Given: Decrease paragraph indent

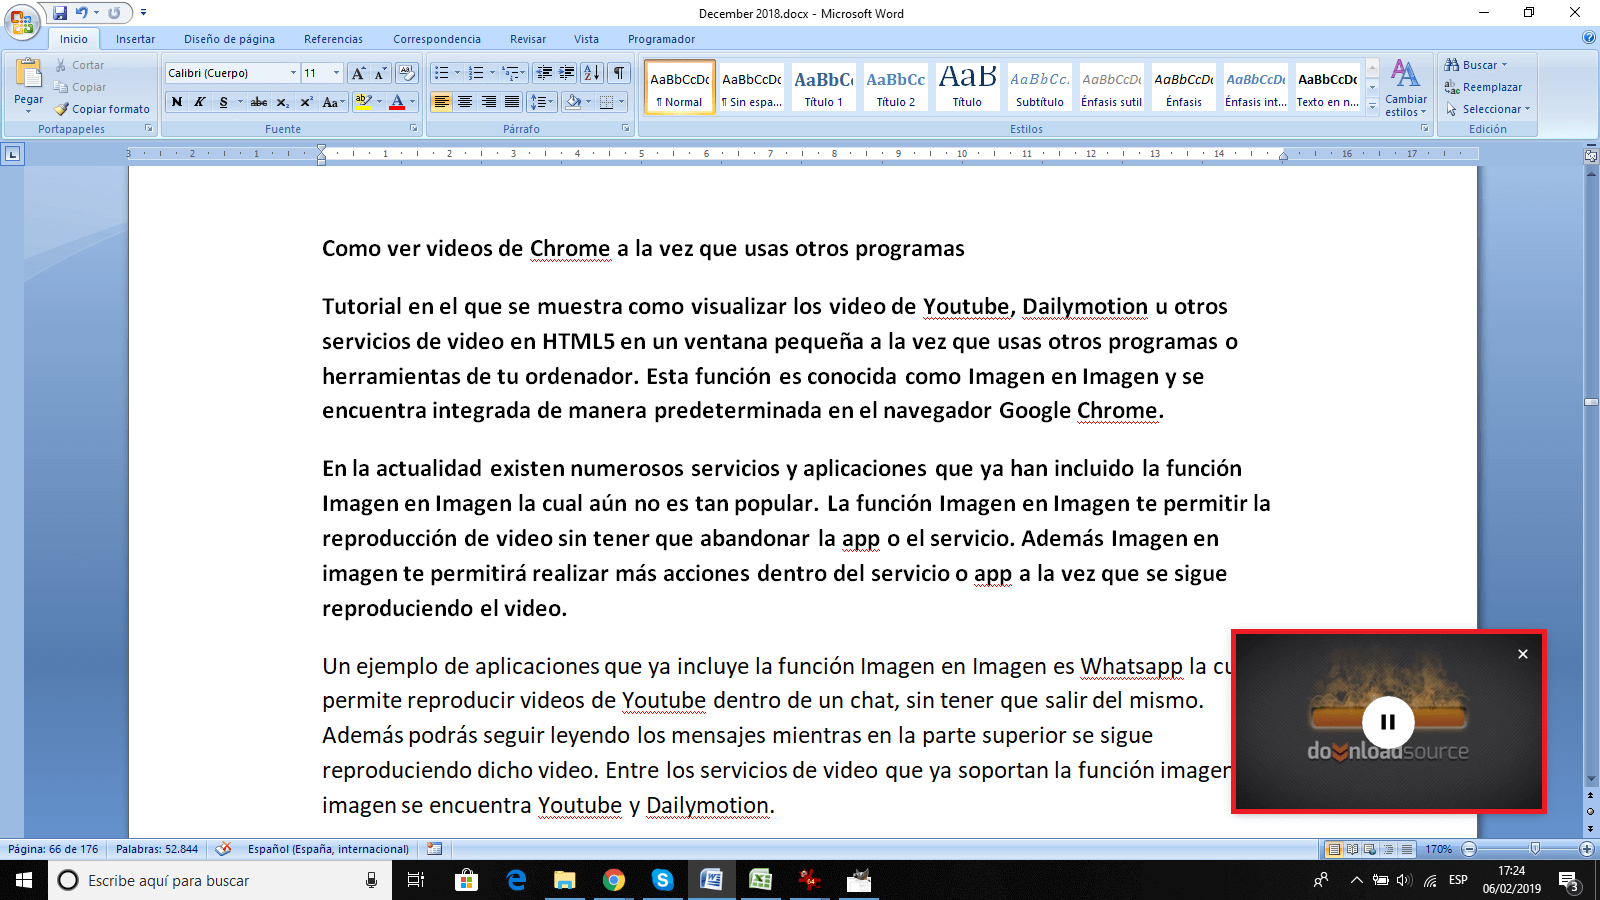Looking at the screenshot, I should [544, 73].
